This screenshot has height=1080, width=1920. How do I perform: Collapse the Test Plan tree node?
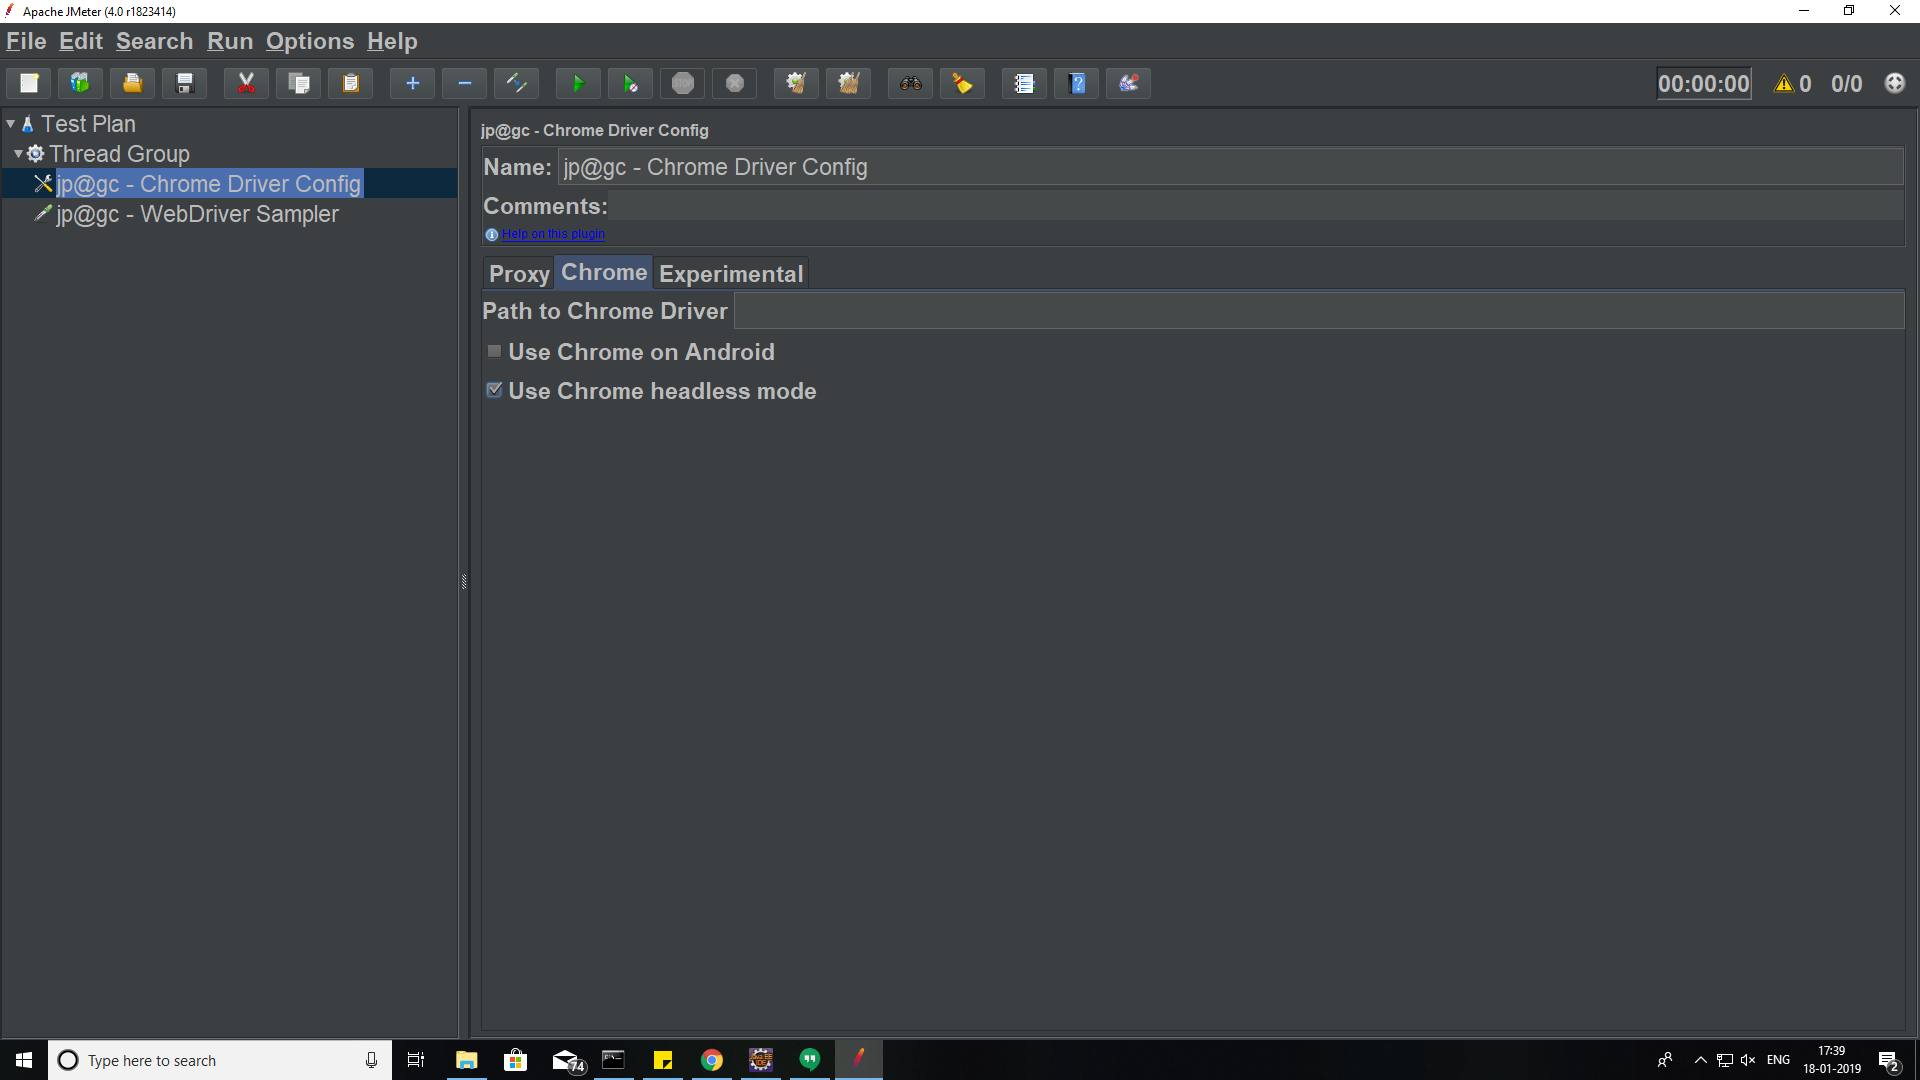point(11,124)
